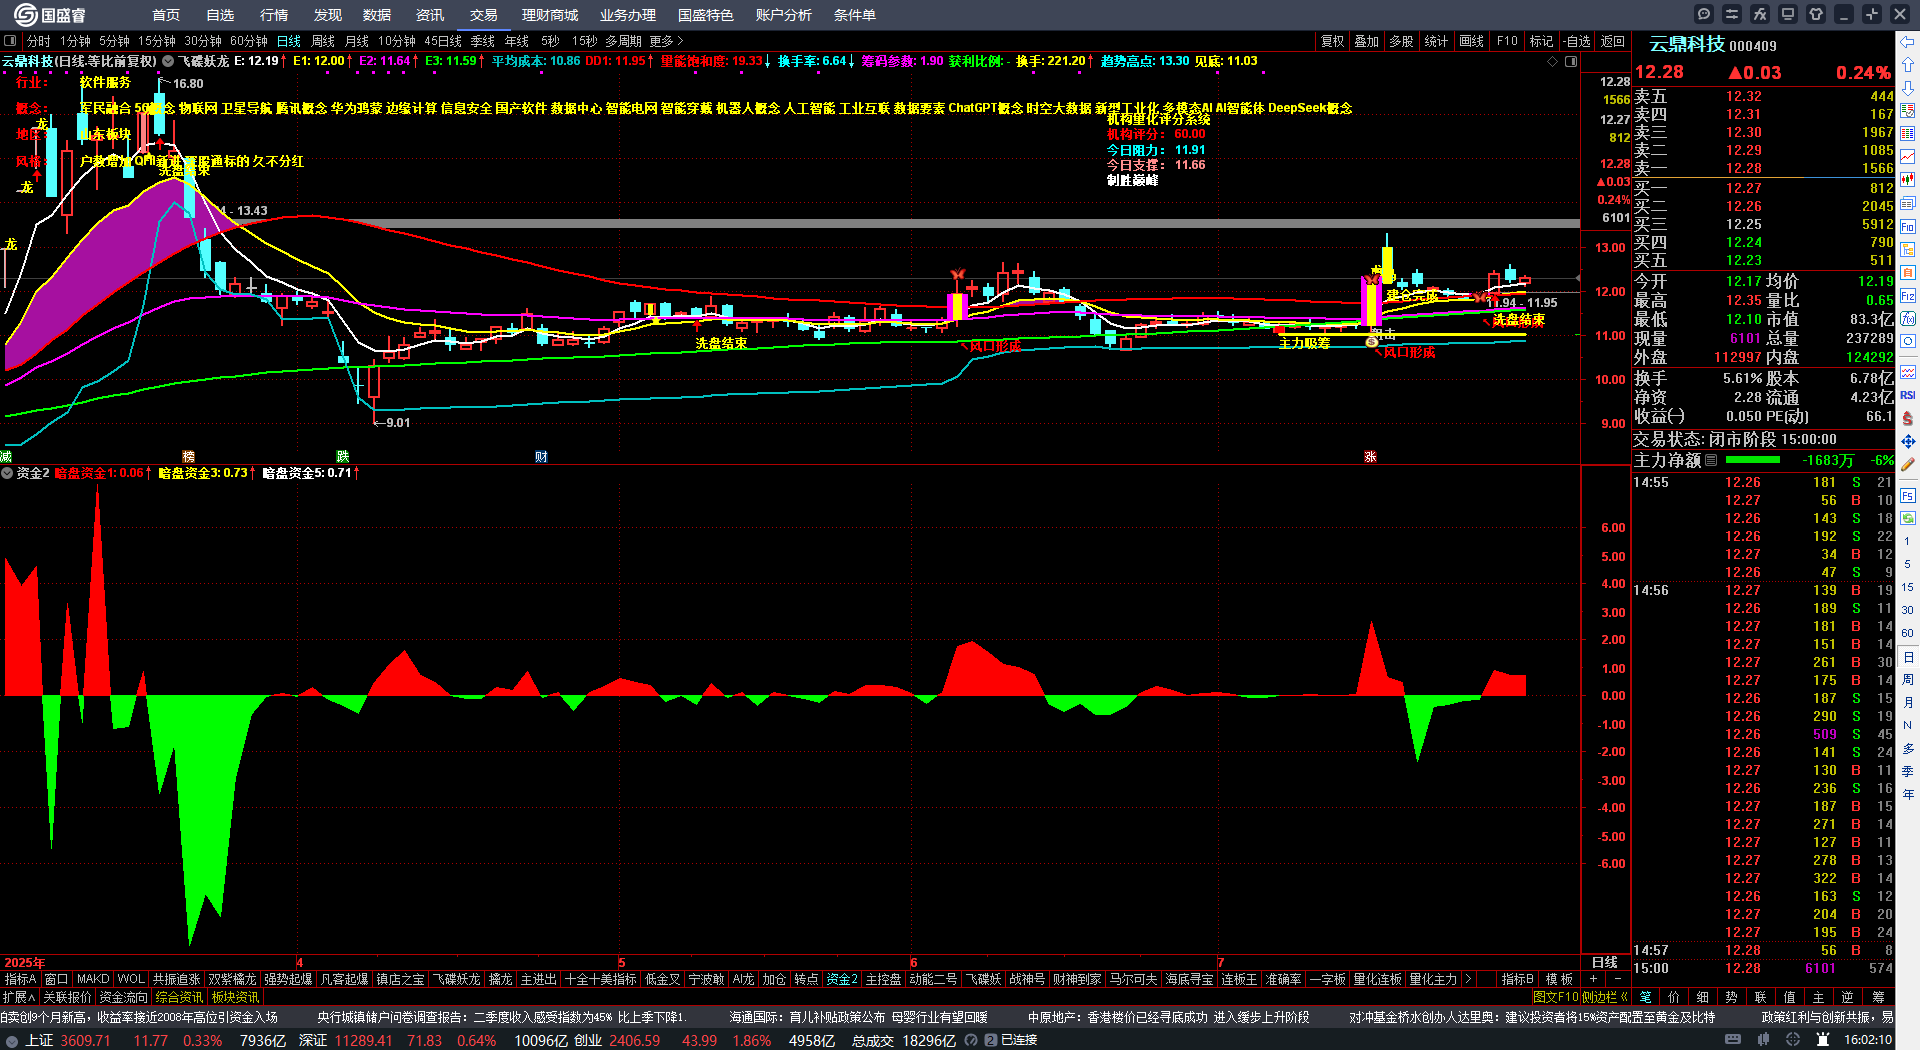The height and width of the screenshot is (1050, 1920).
Task: Click the connection status icon beside 已连接
Action: point(990,1040)
